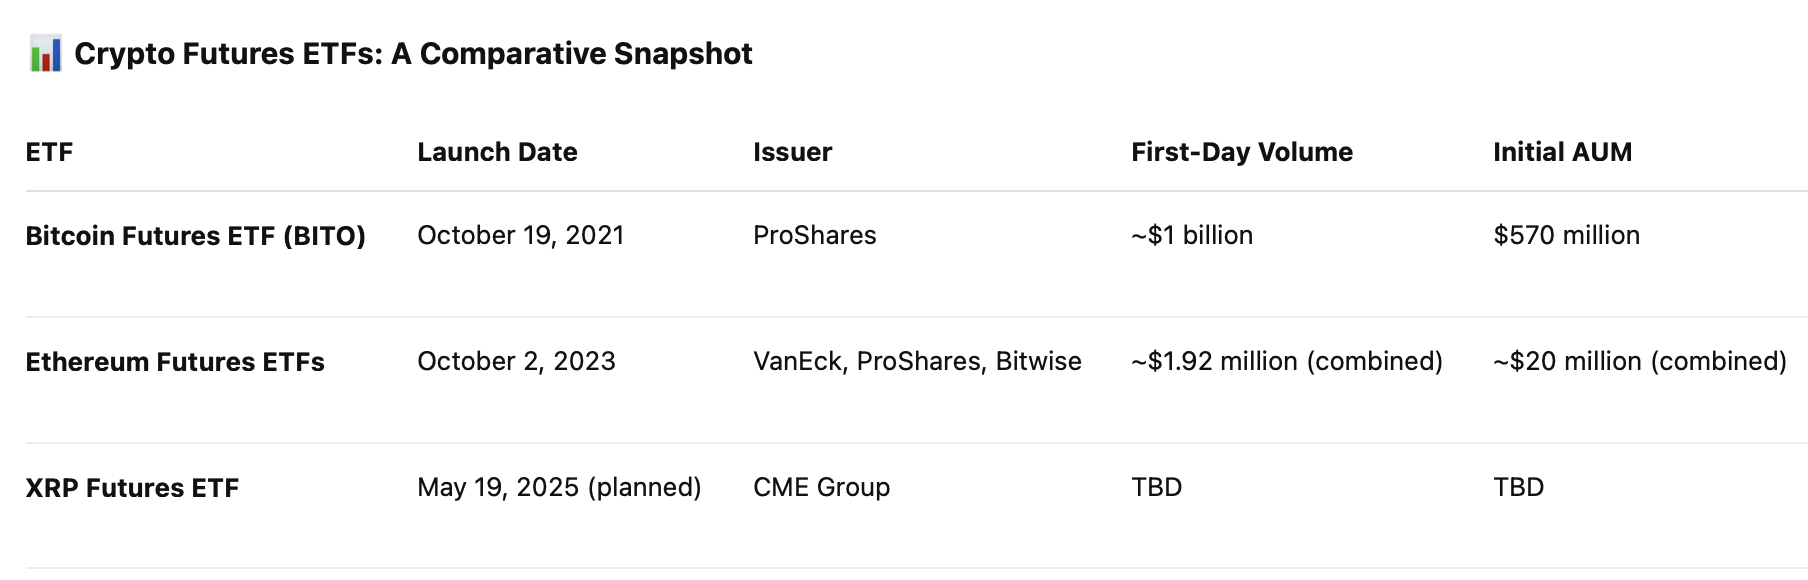Click the Launch Date column header

[497, 152]
